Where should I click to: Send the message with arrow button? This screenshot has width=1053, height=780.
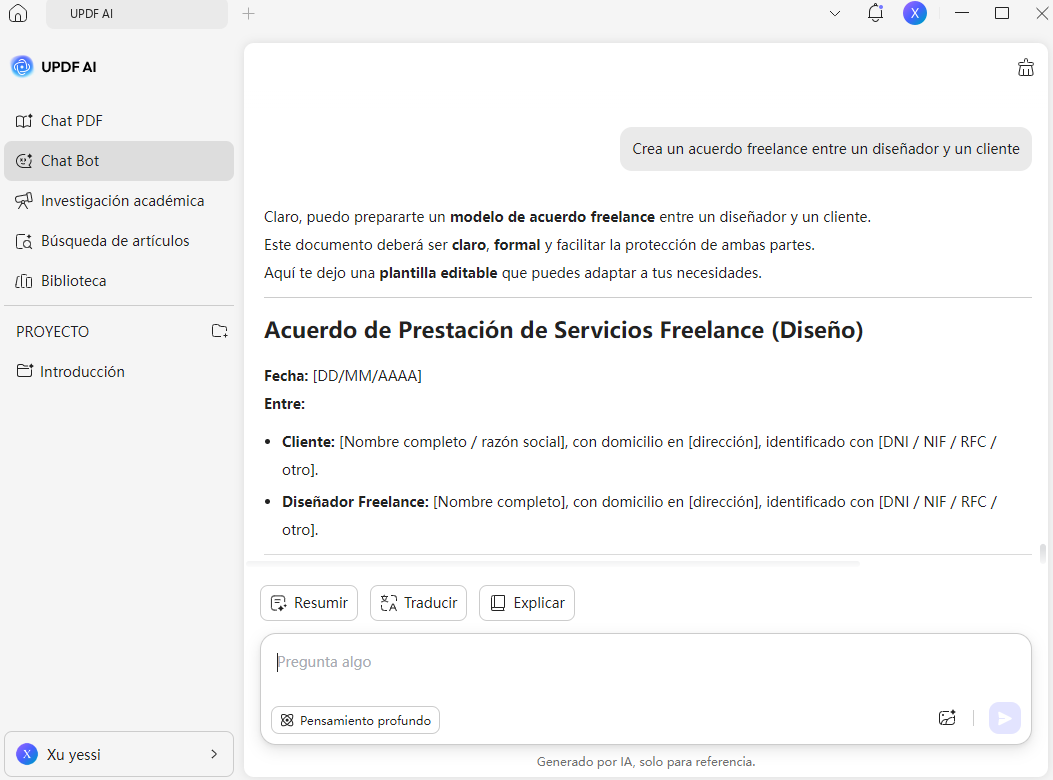tap(1005, 718)
